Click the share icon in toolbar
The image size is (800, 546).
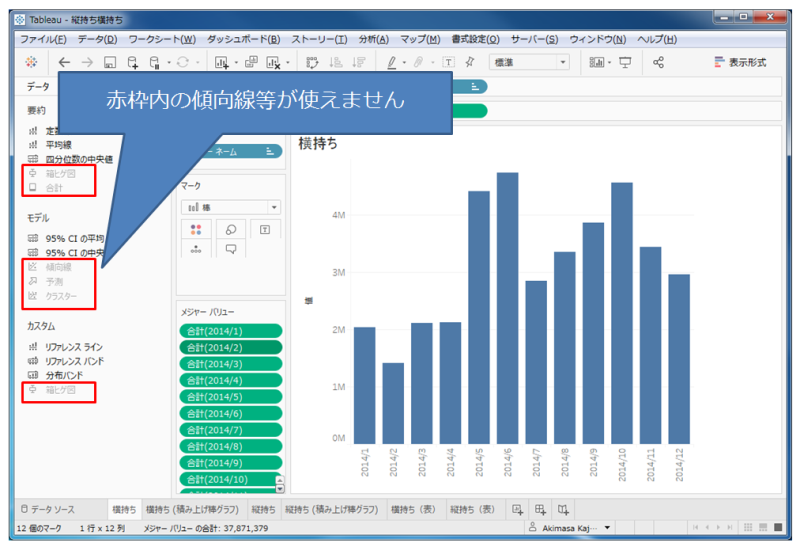[658, 62]
